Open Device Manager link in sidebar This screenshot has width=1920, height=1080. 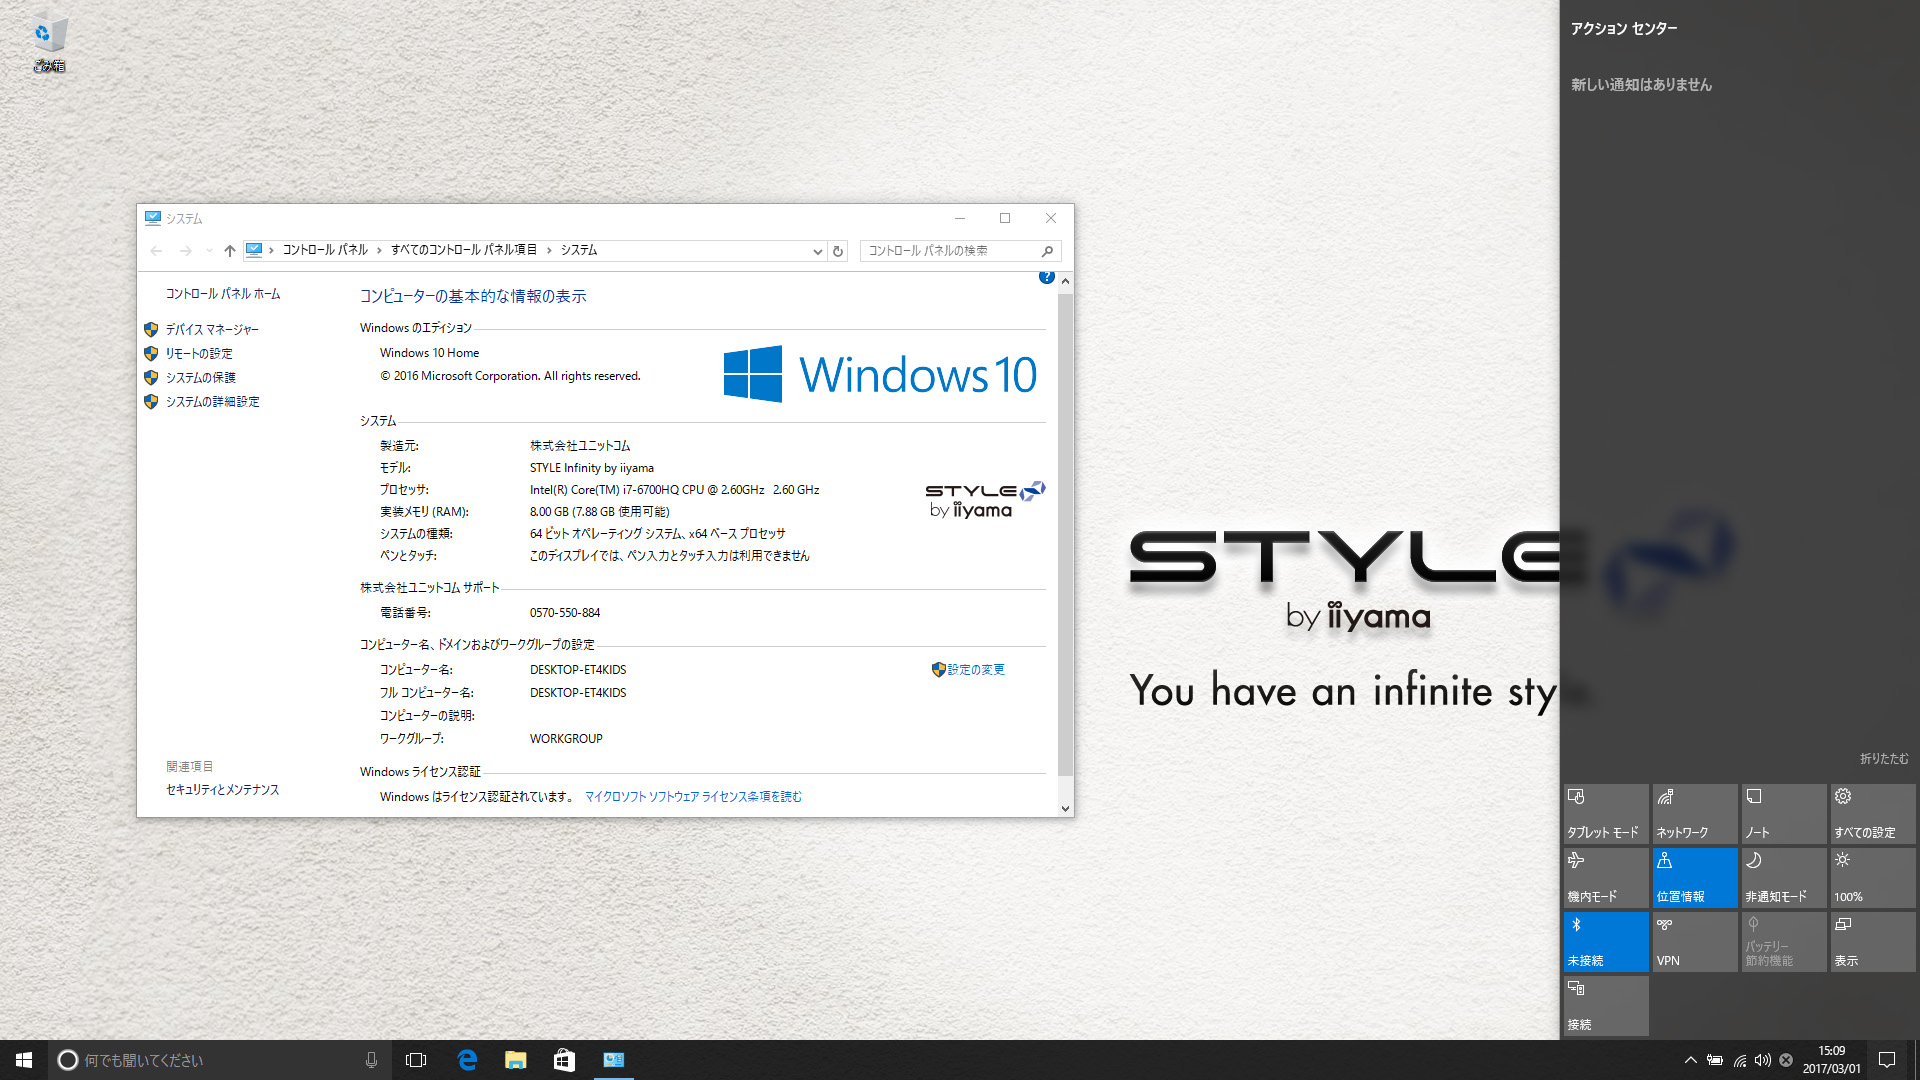211,329
